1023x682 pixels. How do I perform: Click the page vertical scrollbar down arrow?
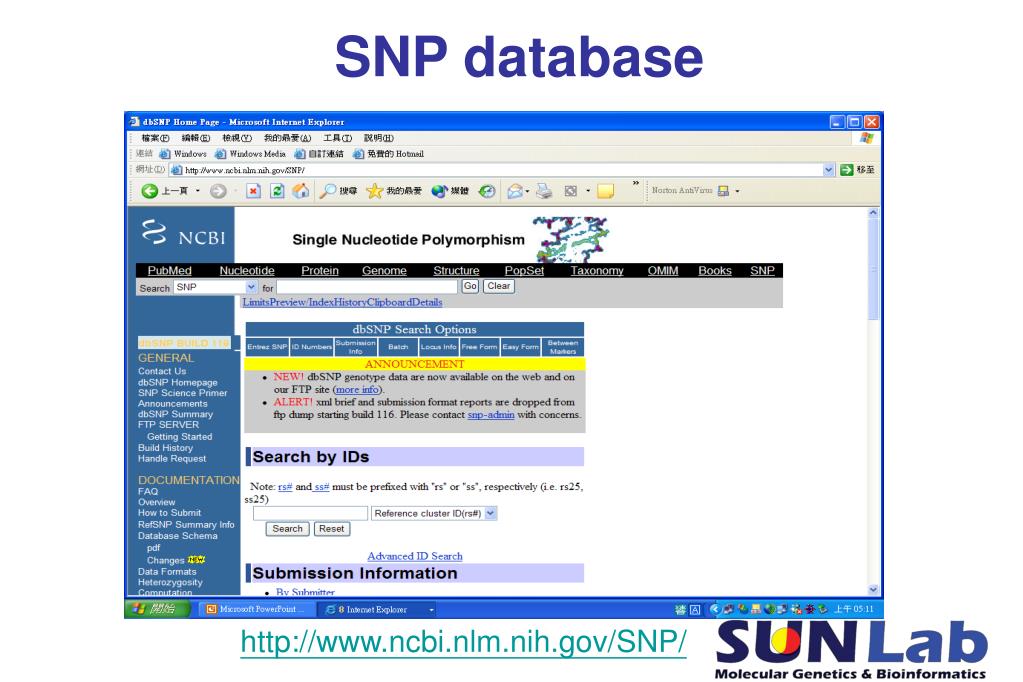pyautogui.click(x=873, y=589)
